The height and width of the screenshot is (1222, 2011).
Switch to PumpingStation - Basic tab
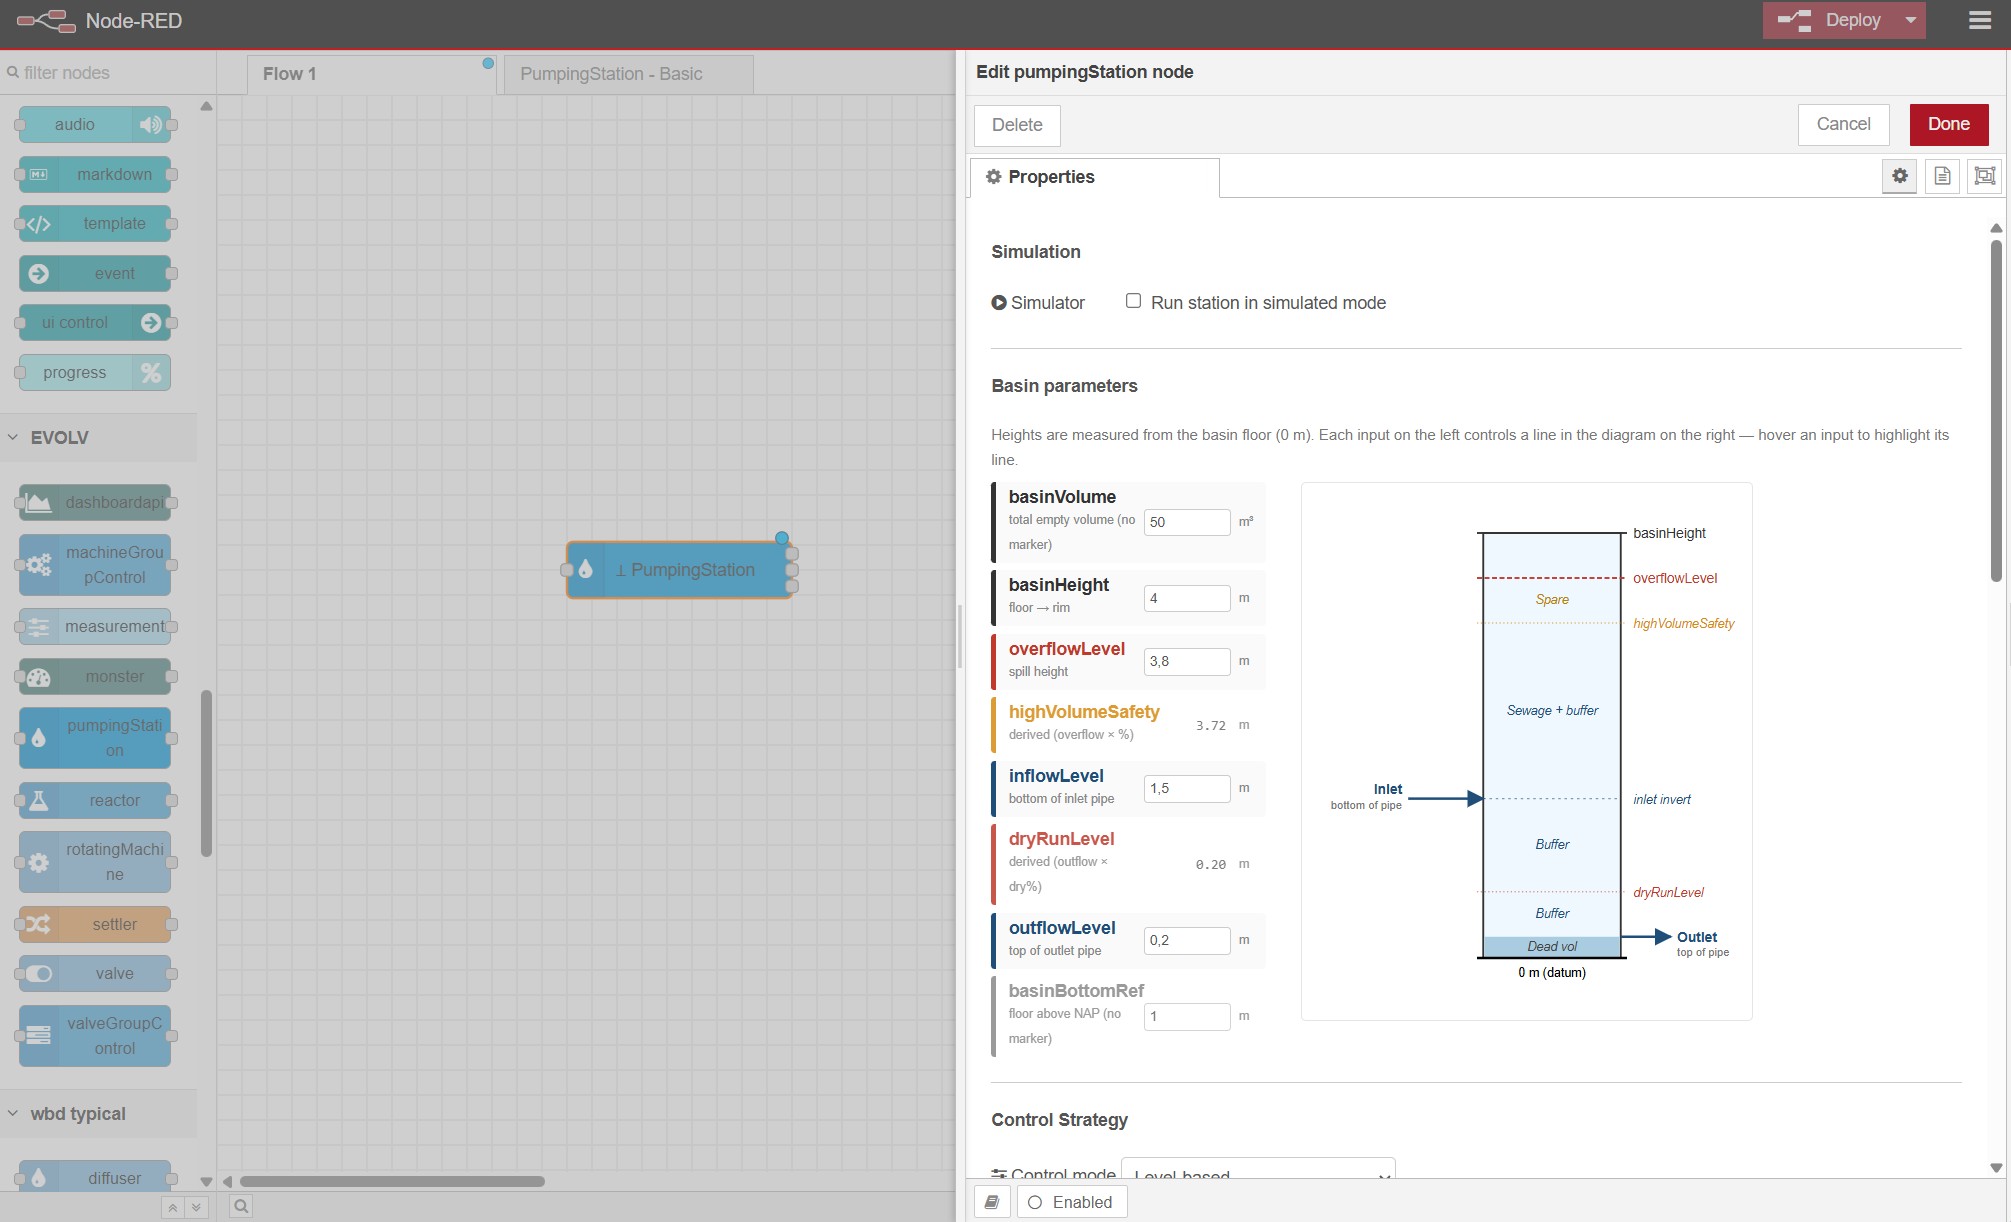click(629, 74)
